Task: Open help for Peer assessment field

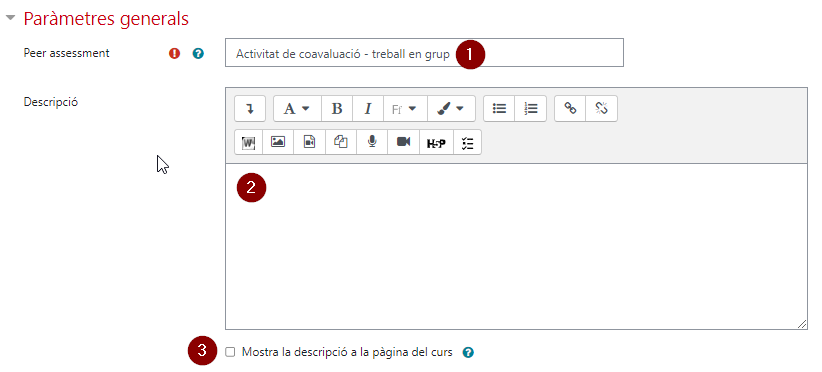Action: (198, 53)
